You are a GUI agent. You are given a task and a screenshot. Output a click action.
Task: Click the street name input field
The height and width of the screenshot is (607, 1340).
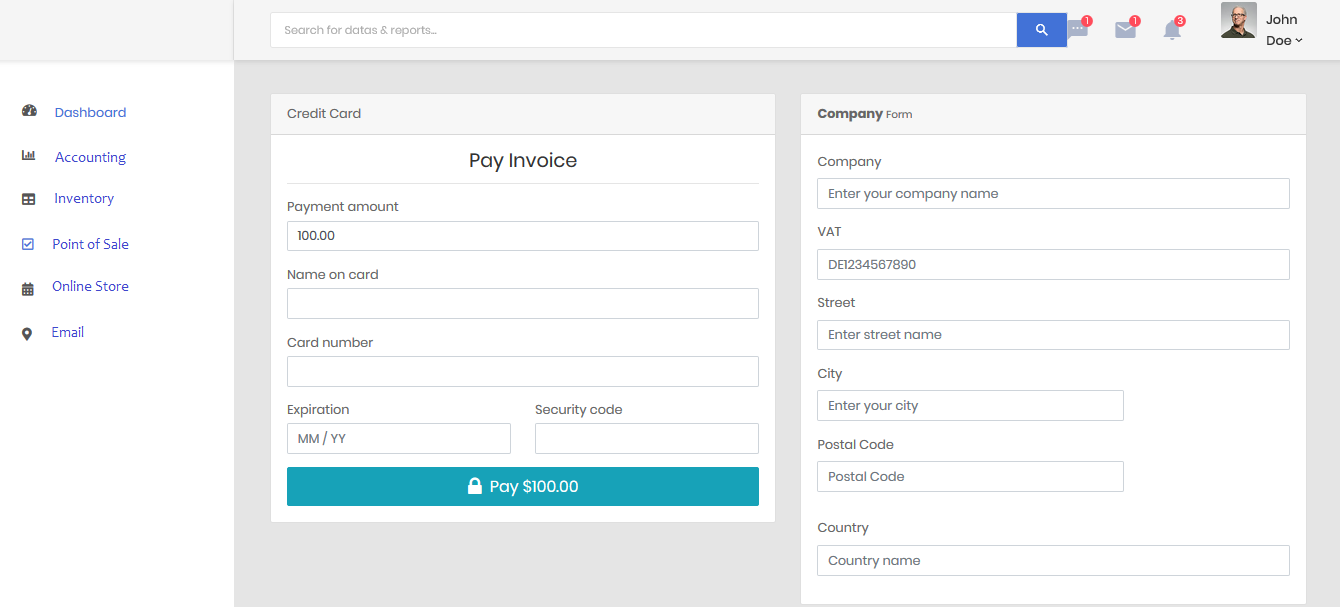(1053, 334)
